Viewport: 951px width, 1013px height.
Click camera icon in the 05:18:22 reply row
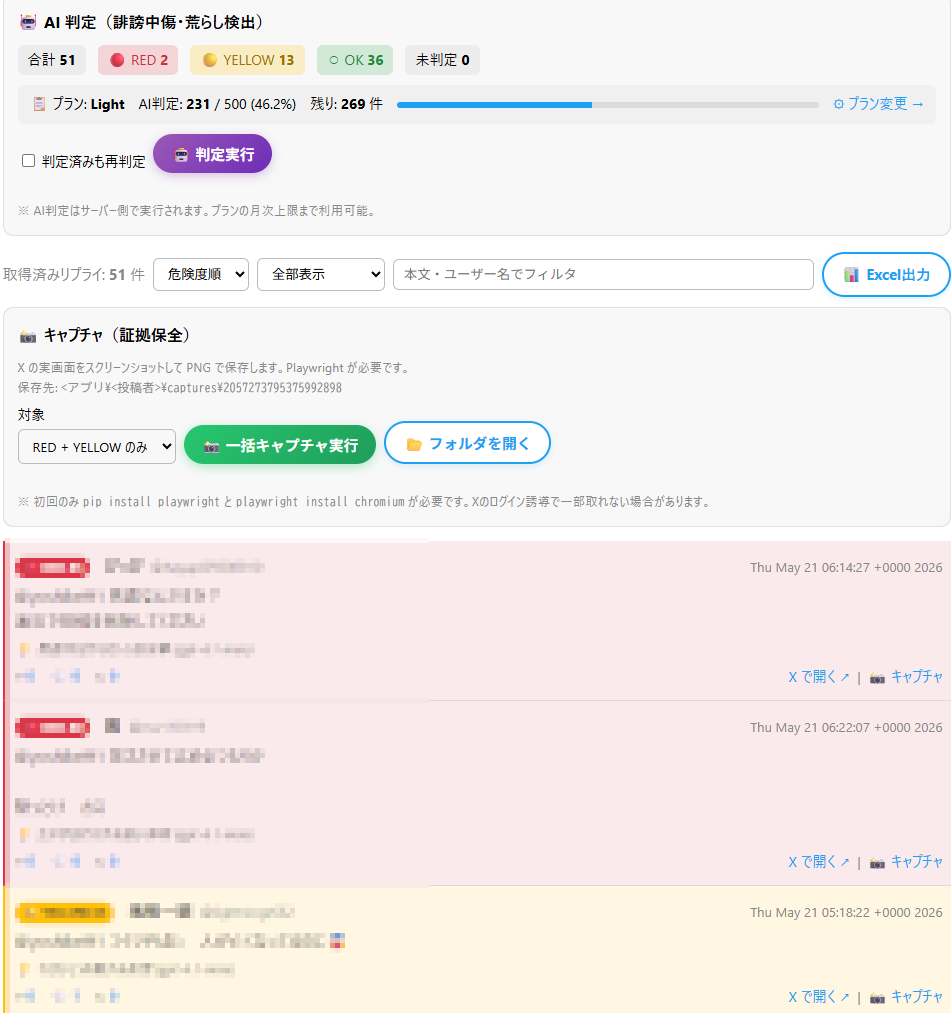[x=877, y=997]
